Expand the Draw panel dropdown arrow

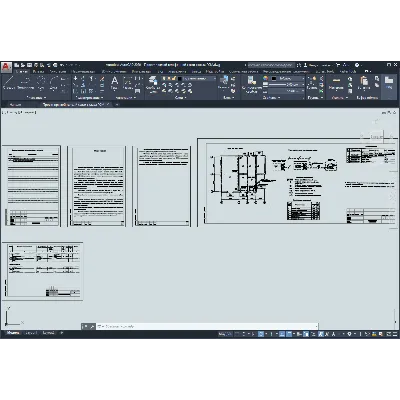pos(45,98)
